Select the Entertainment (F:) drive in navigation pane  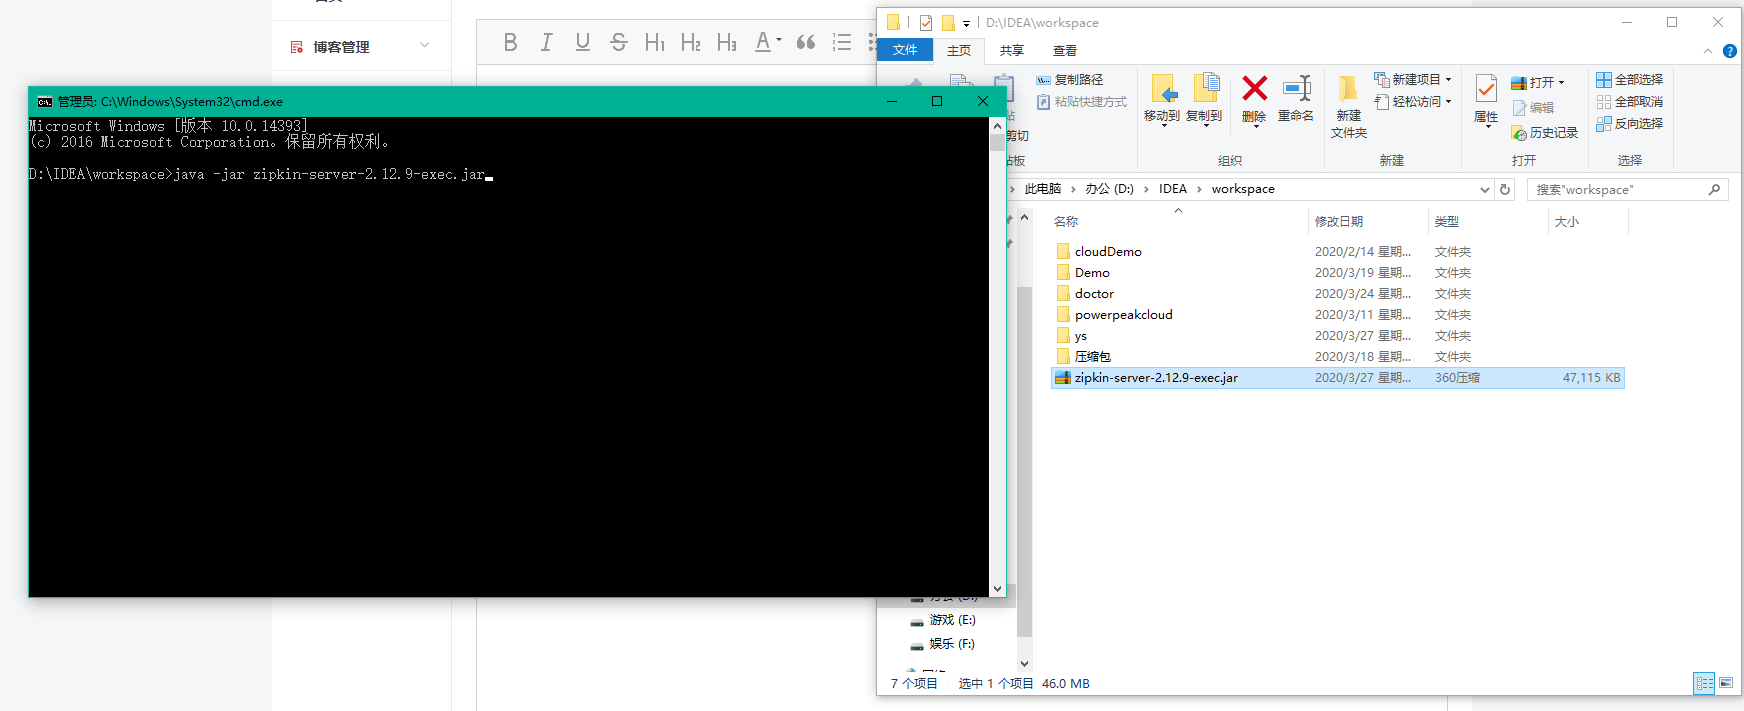(x=943, y=644)
